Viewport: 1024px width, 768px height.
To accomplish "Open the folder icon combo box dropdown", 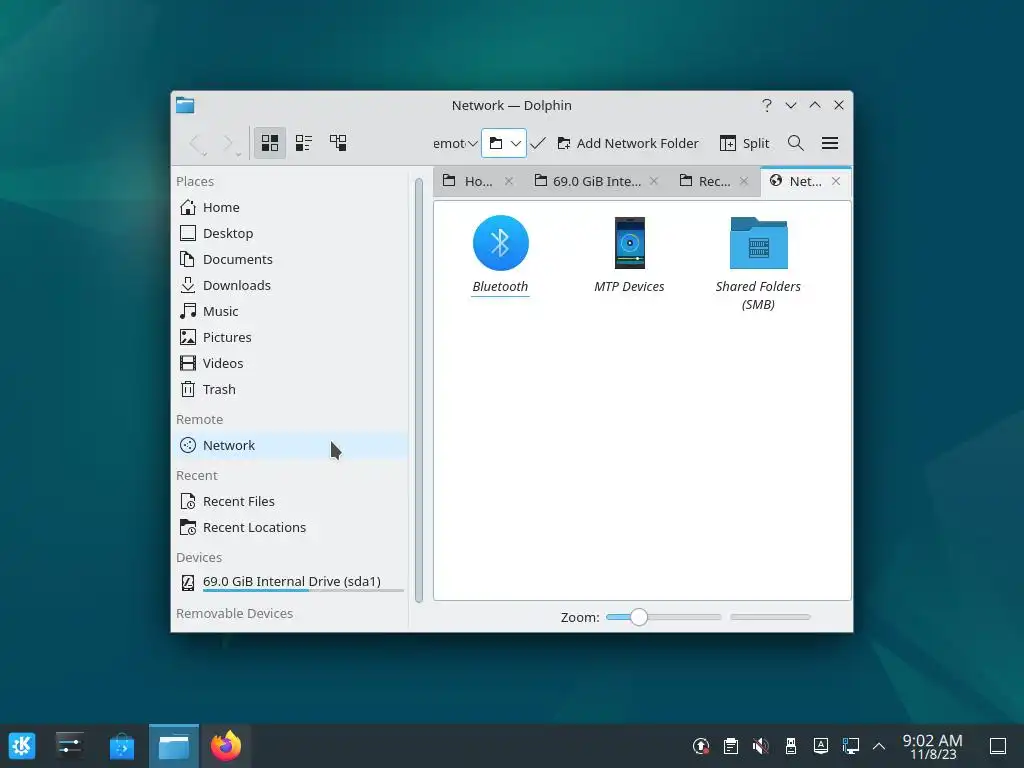I will (504, 143).
